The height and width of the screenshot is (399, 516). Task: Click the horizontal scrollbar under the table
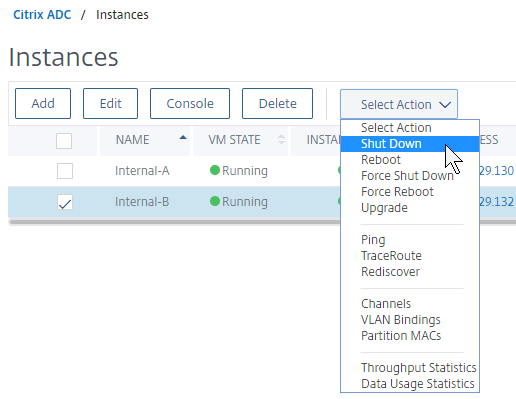[175, 222]
